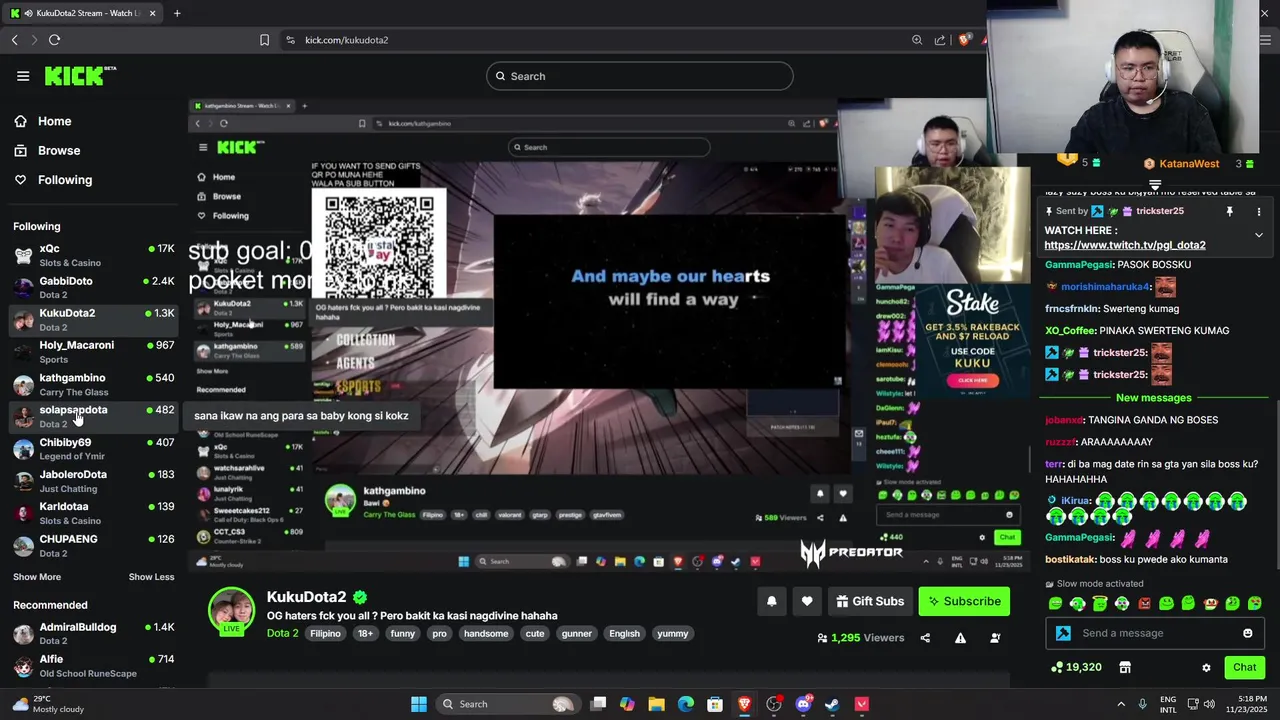Screen dimensions: 1280x720
Task: Send message with Chat button
Action: [1244, 667]
